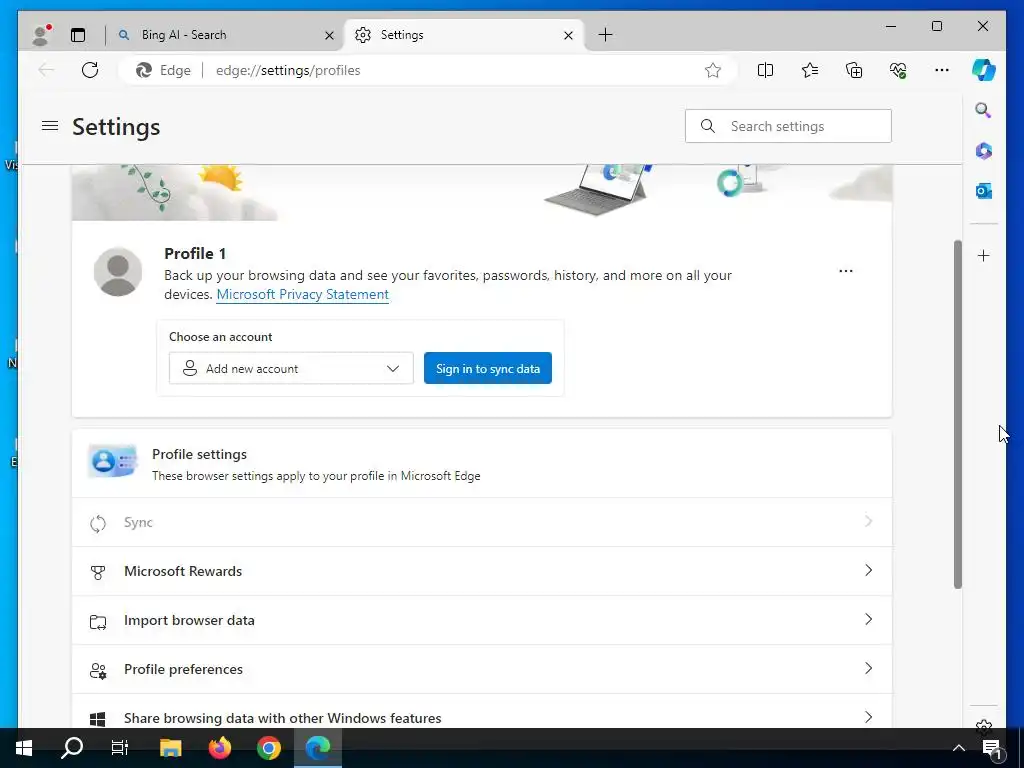Viewport: 1024px width, 768px height.
Task: Launch Chrome from taskbar
Action: click(268, 748)
